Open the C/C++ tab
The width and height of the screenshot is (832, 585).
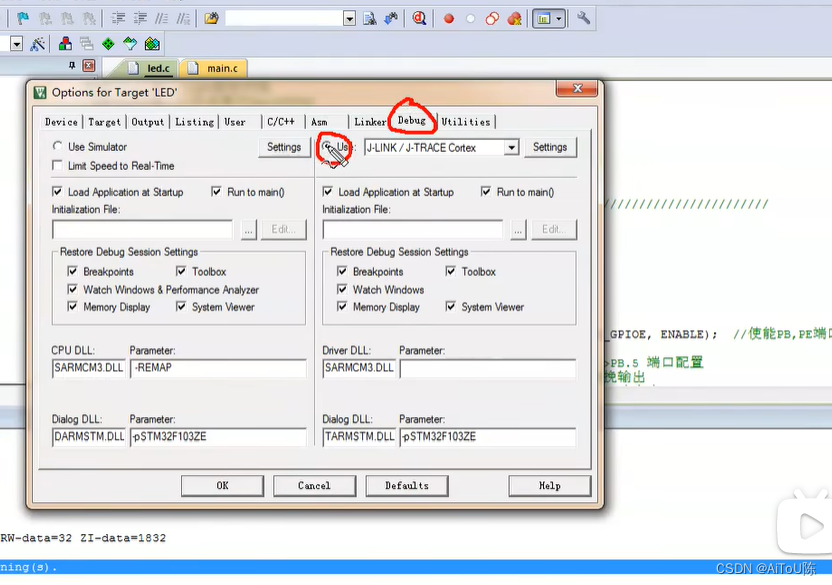point(281,122)
